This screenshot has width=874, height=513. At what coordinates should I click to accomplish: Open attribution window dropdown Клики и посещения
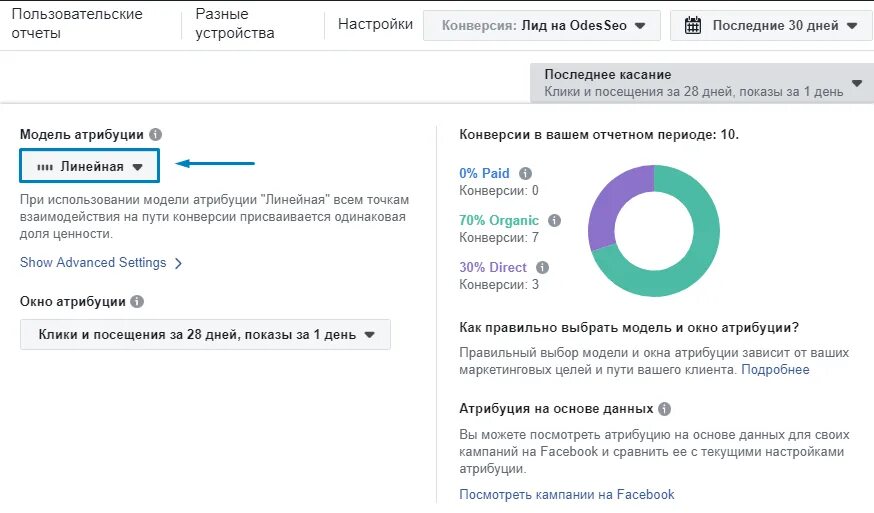click(x=205, y=335)
